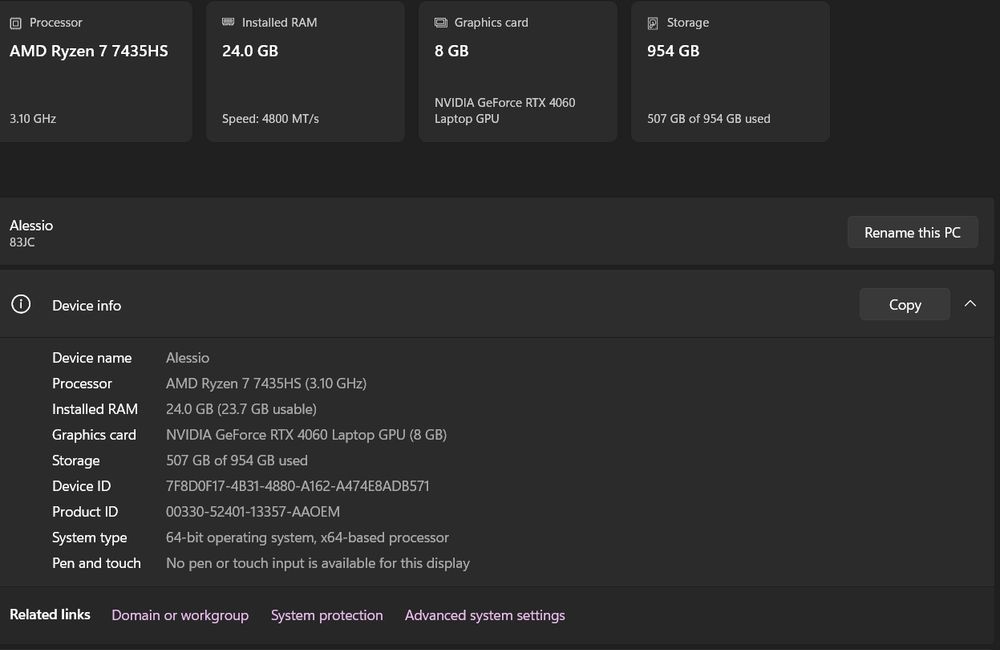Click the Processor row label in Device info

coord(82,383)
